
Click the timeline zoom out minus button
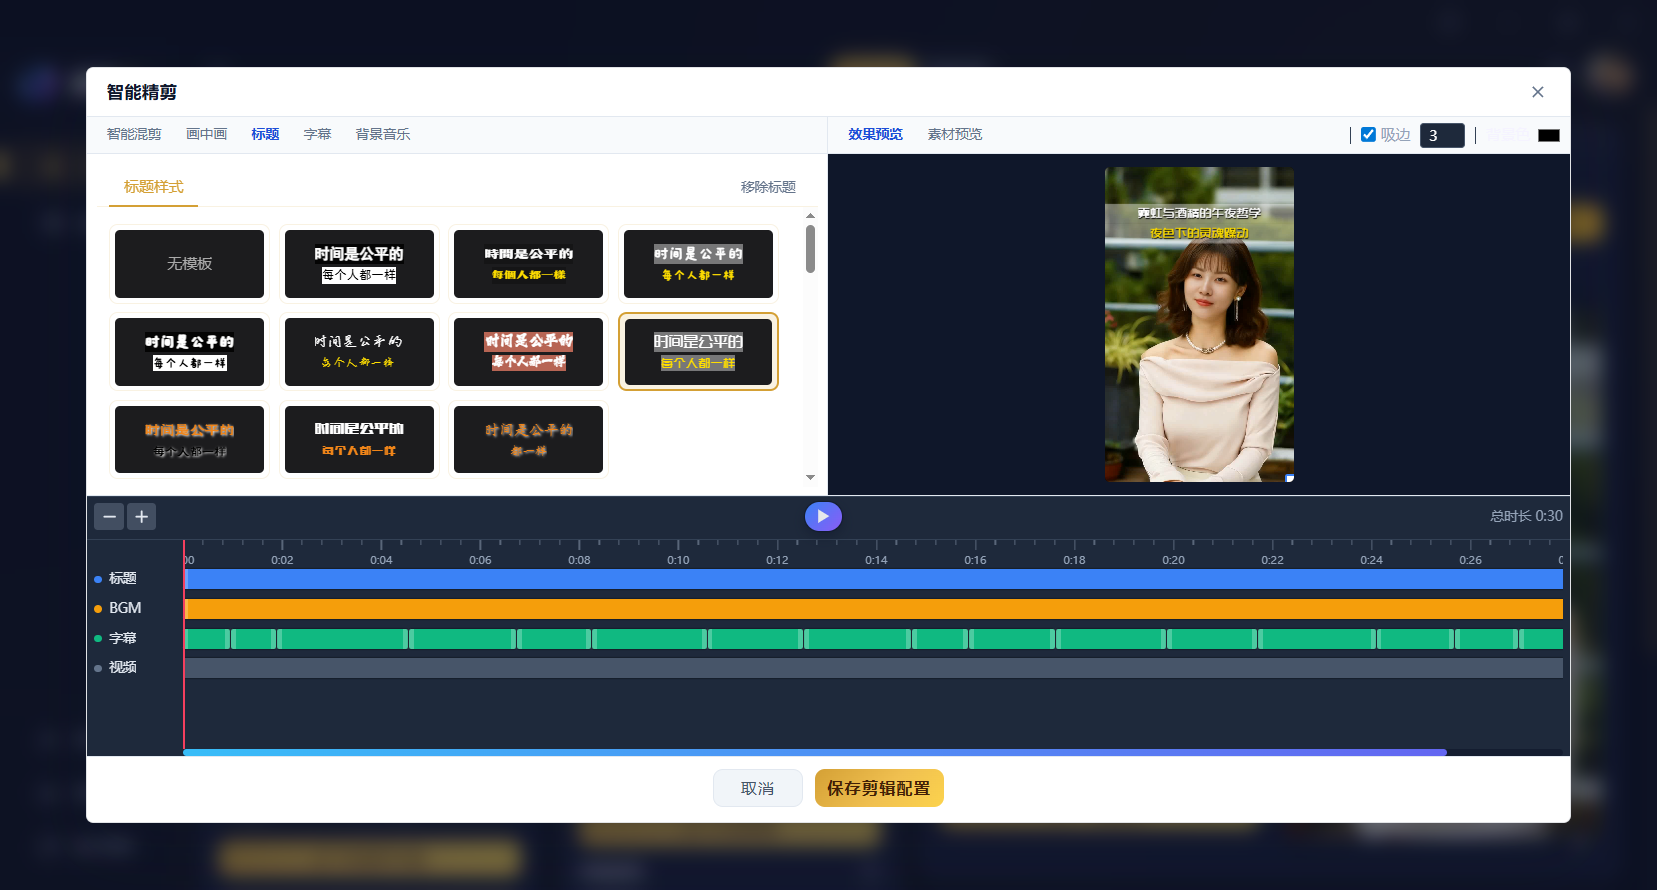pyautogui.click(x=109, y=517)
